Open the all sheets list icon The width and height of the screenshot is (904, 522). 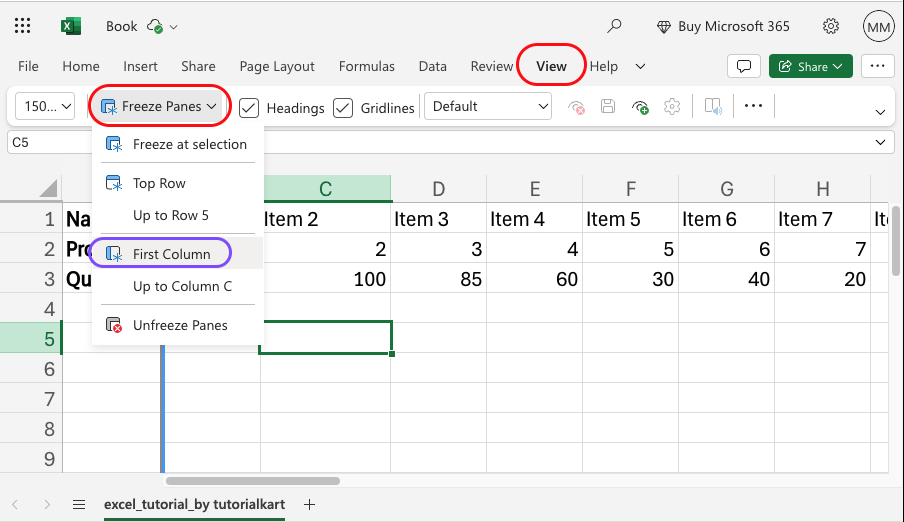pos(79,505)
